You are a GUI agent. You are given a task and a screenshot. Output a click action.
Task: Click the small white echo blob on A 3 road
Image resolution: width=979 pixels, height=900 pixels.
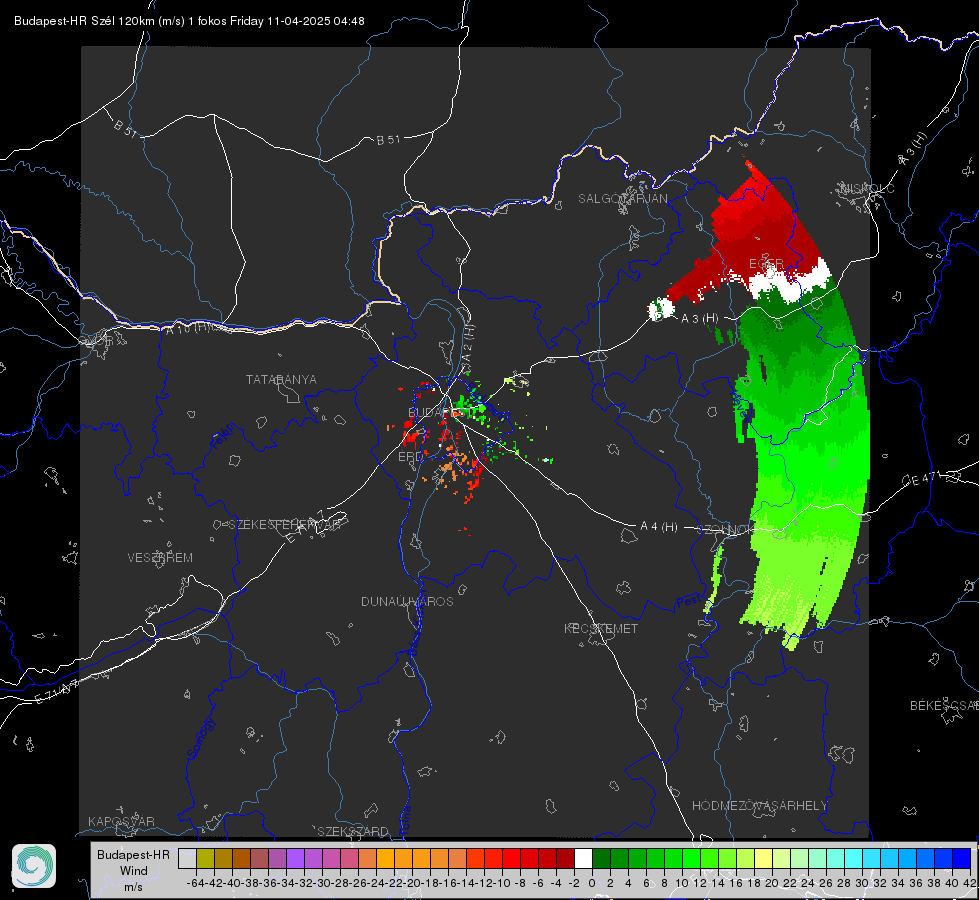point(660,309)
